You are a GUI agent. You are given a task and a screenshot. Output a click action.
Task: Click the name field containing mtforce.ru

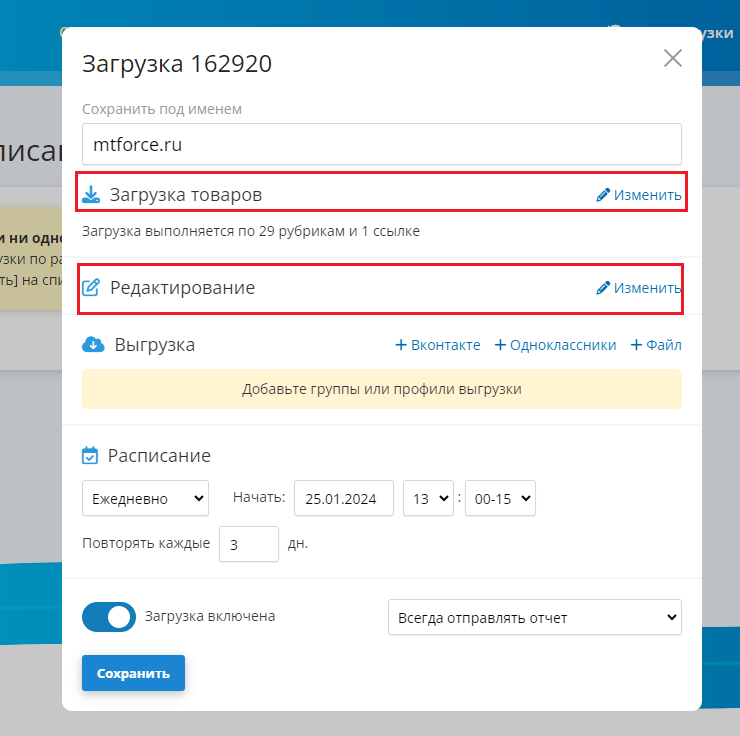381,144
